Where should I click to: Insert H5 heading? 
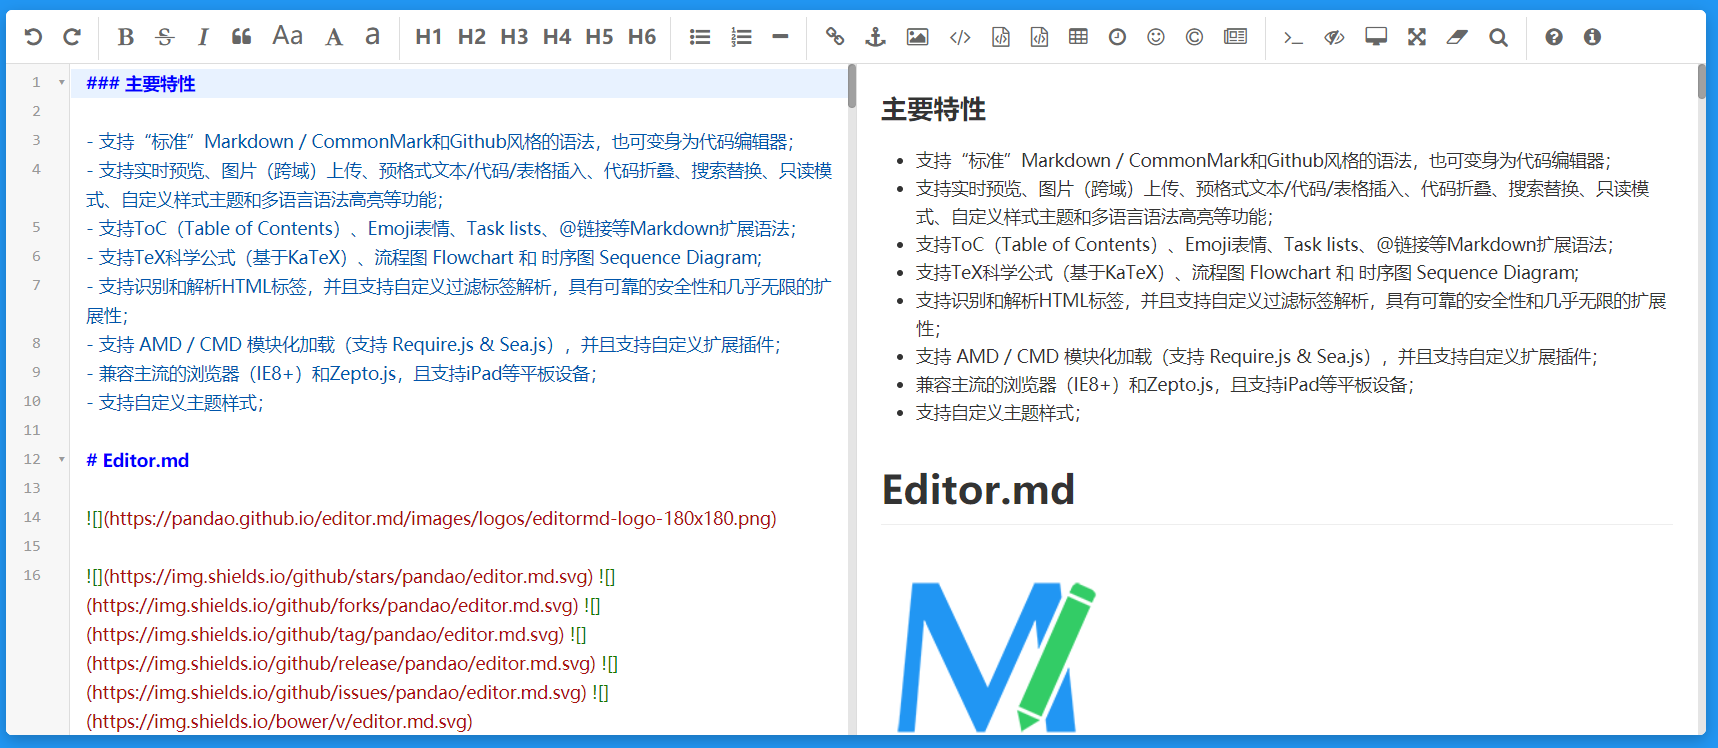coord(599,37)
